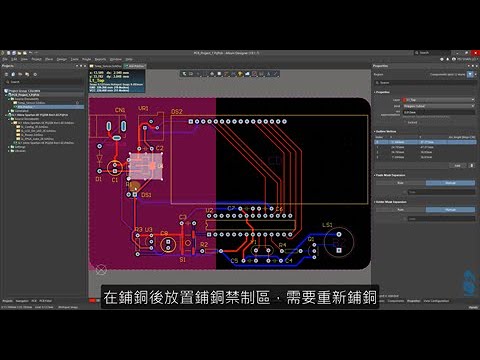Click the second icon in Projects panel toolbar
The height and width of the screenshot is (360, 480).
(13, 74)
